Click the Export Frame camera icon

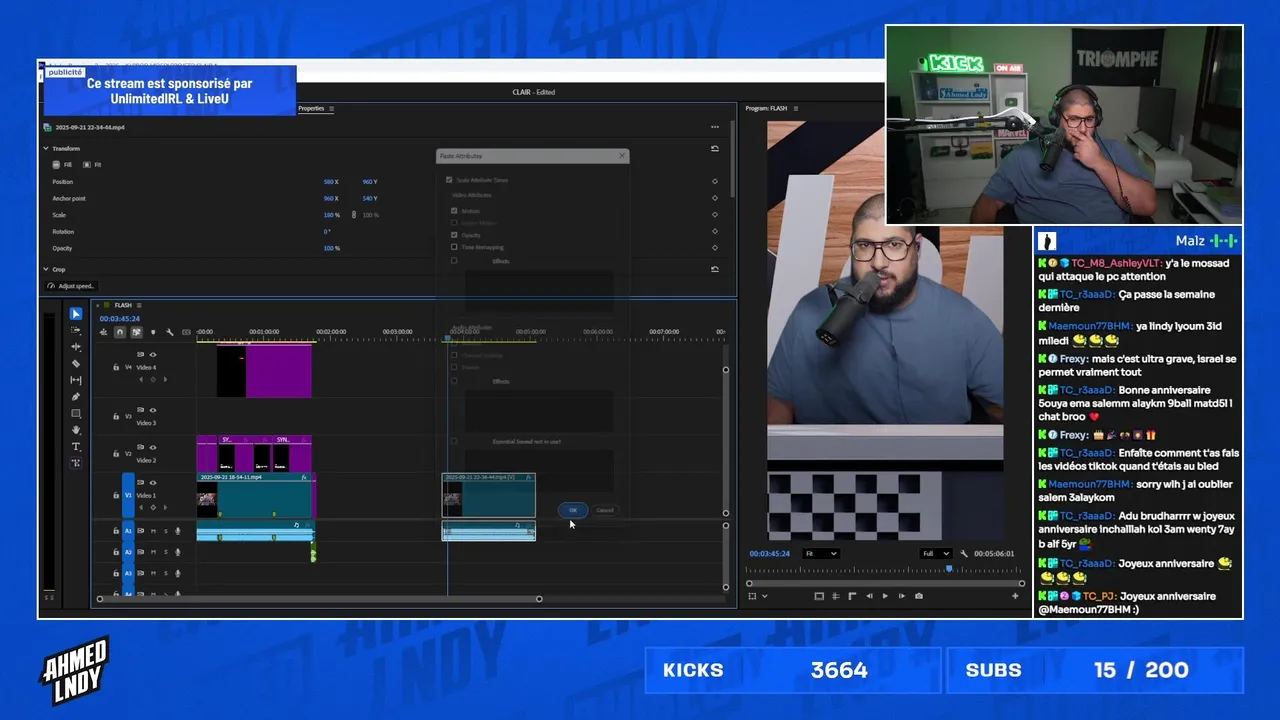click(x=919, y=596)
